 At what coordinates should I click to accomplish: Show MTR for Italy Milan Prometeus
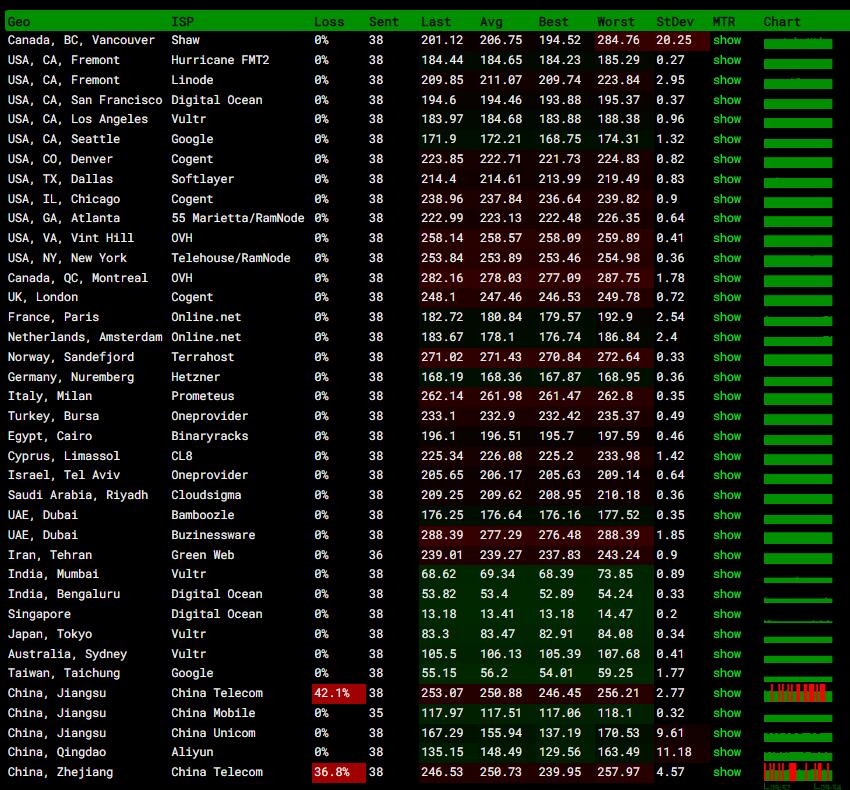[x=727, y=396]
